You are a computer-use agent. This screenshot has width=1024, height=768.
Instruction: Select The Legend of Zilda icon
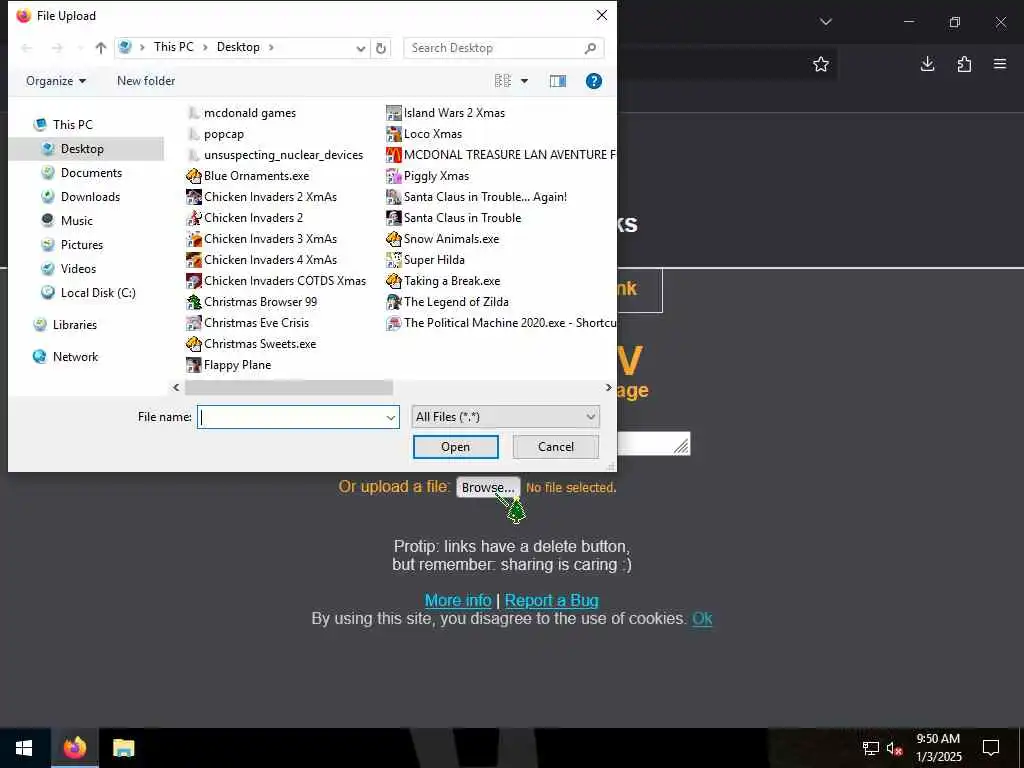point(393,302)
